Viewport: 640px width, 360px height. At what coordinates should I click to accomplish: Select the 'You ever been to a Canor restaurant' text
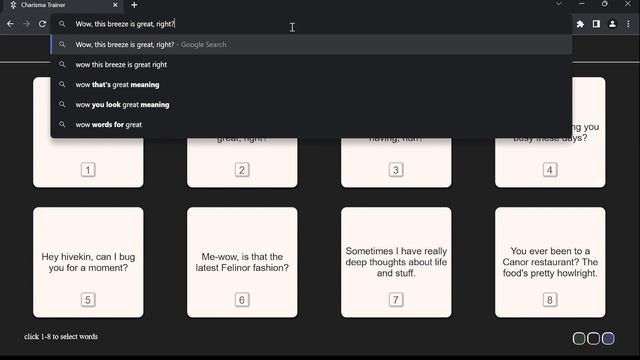[550, 262]
